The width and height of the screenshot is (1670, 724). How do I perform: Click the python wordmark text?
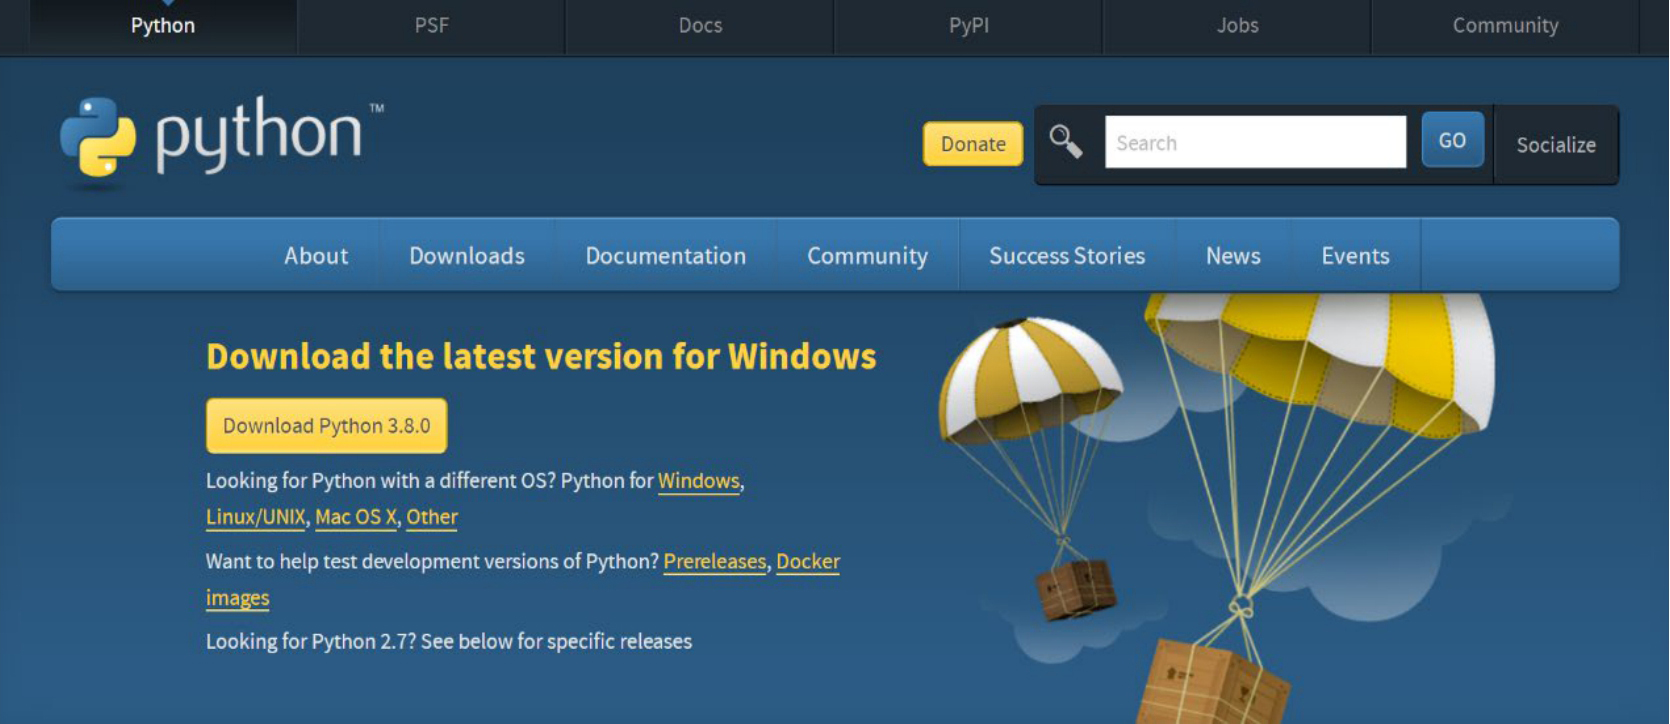pyautogui.click(x=259, y=136)
